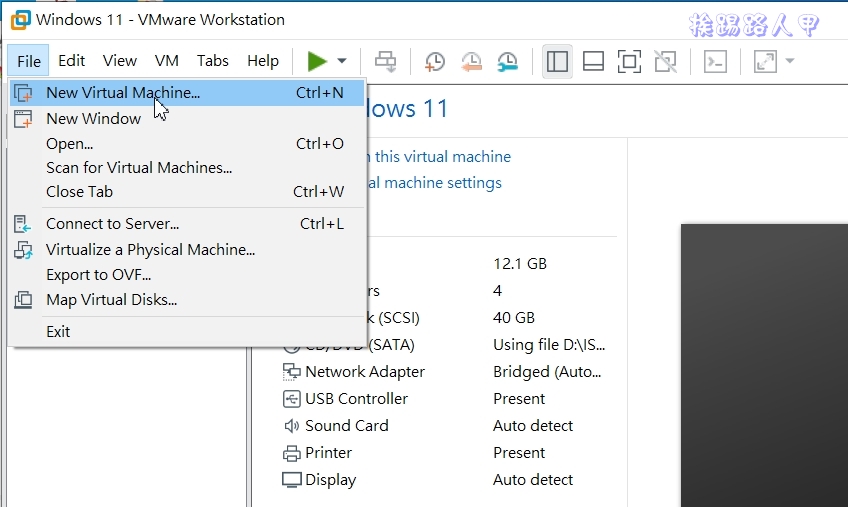The height and width of the screenshot is (507, 848).
Task: Open the File menu
Action: 29,61
